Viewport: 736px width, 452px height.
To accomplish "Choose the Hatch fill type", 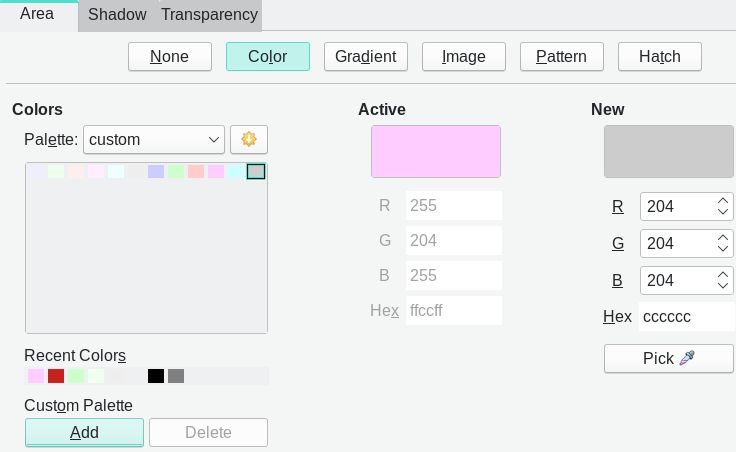I will 659,57.
